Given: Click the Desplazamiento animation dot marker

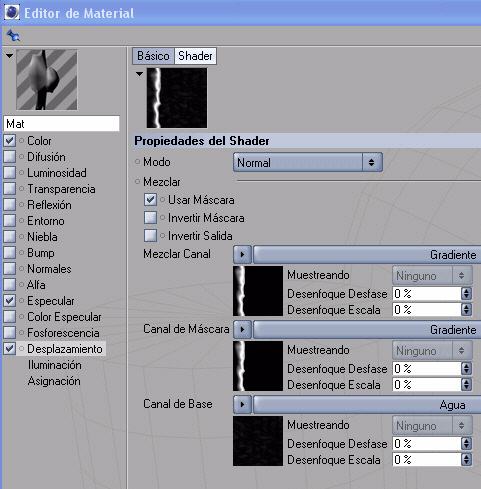Looking at the screenshot, I should (22, 349).
